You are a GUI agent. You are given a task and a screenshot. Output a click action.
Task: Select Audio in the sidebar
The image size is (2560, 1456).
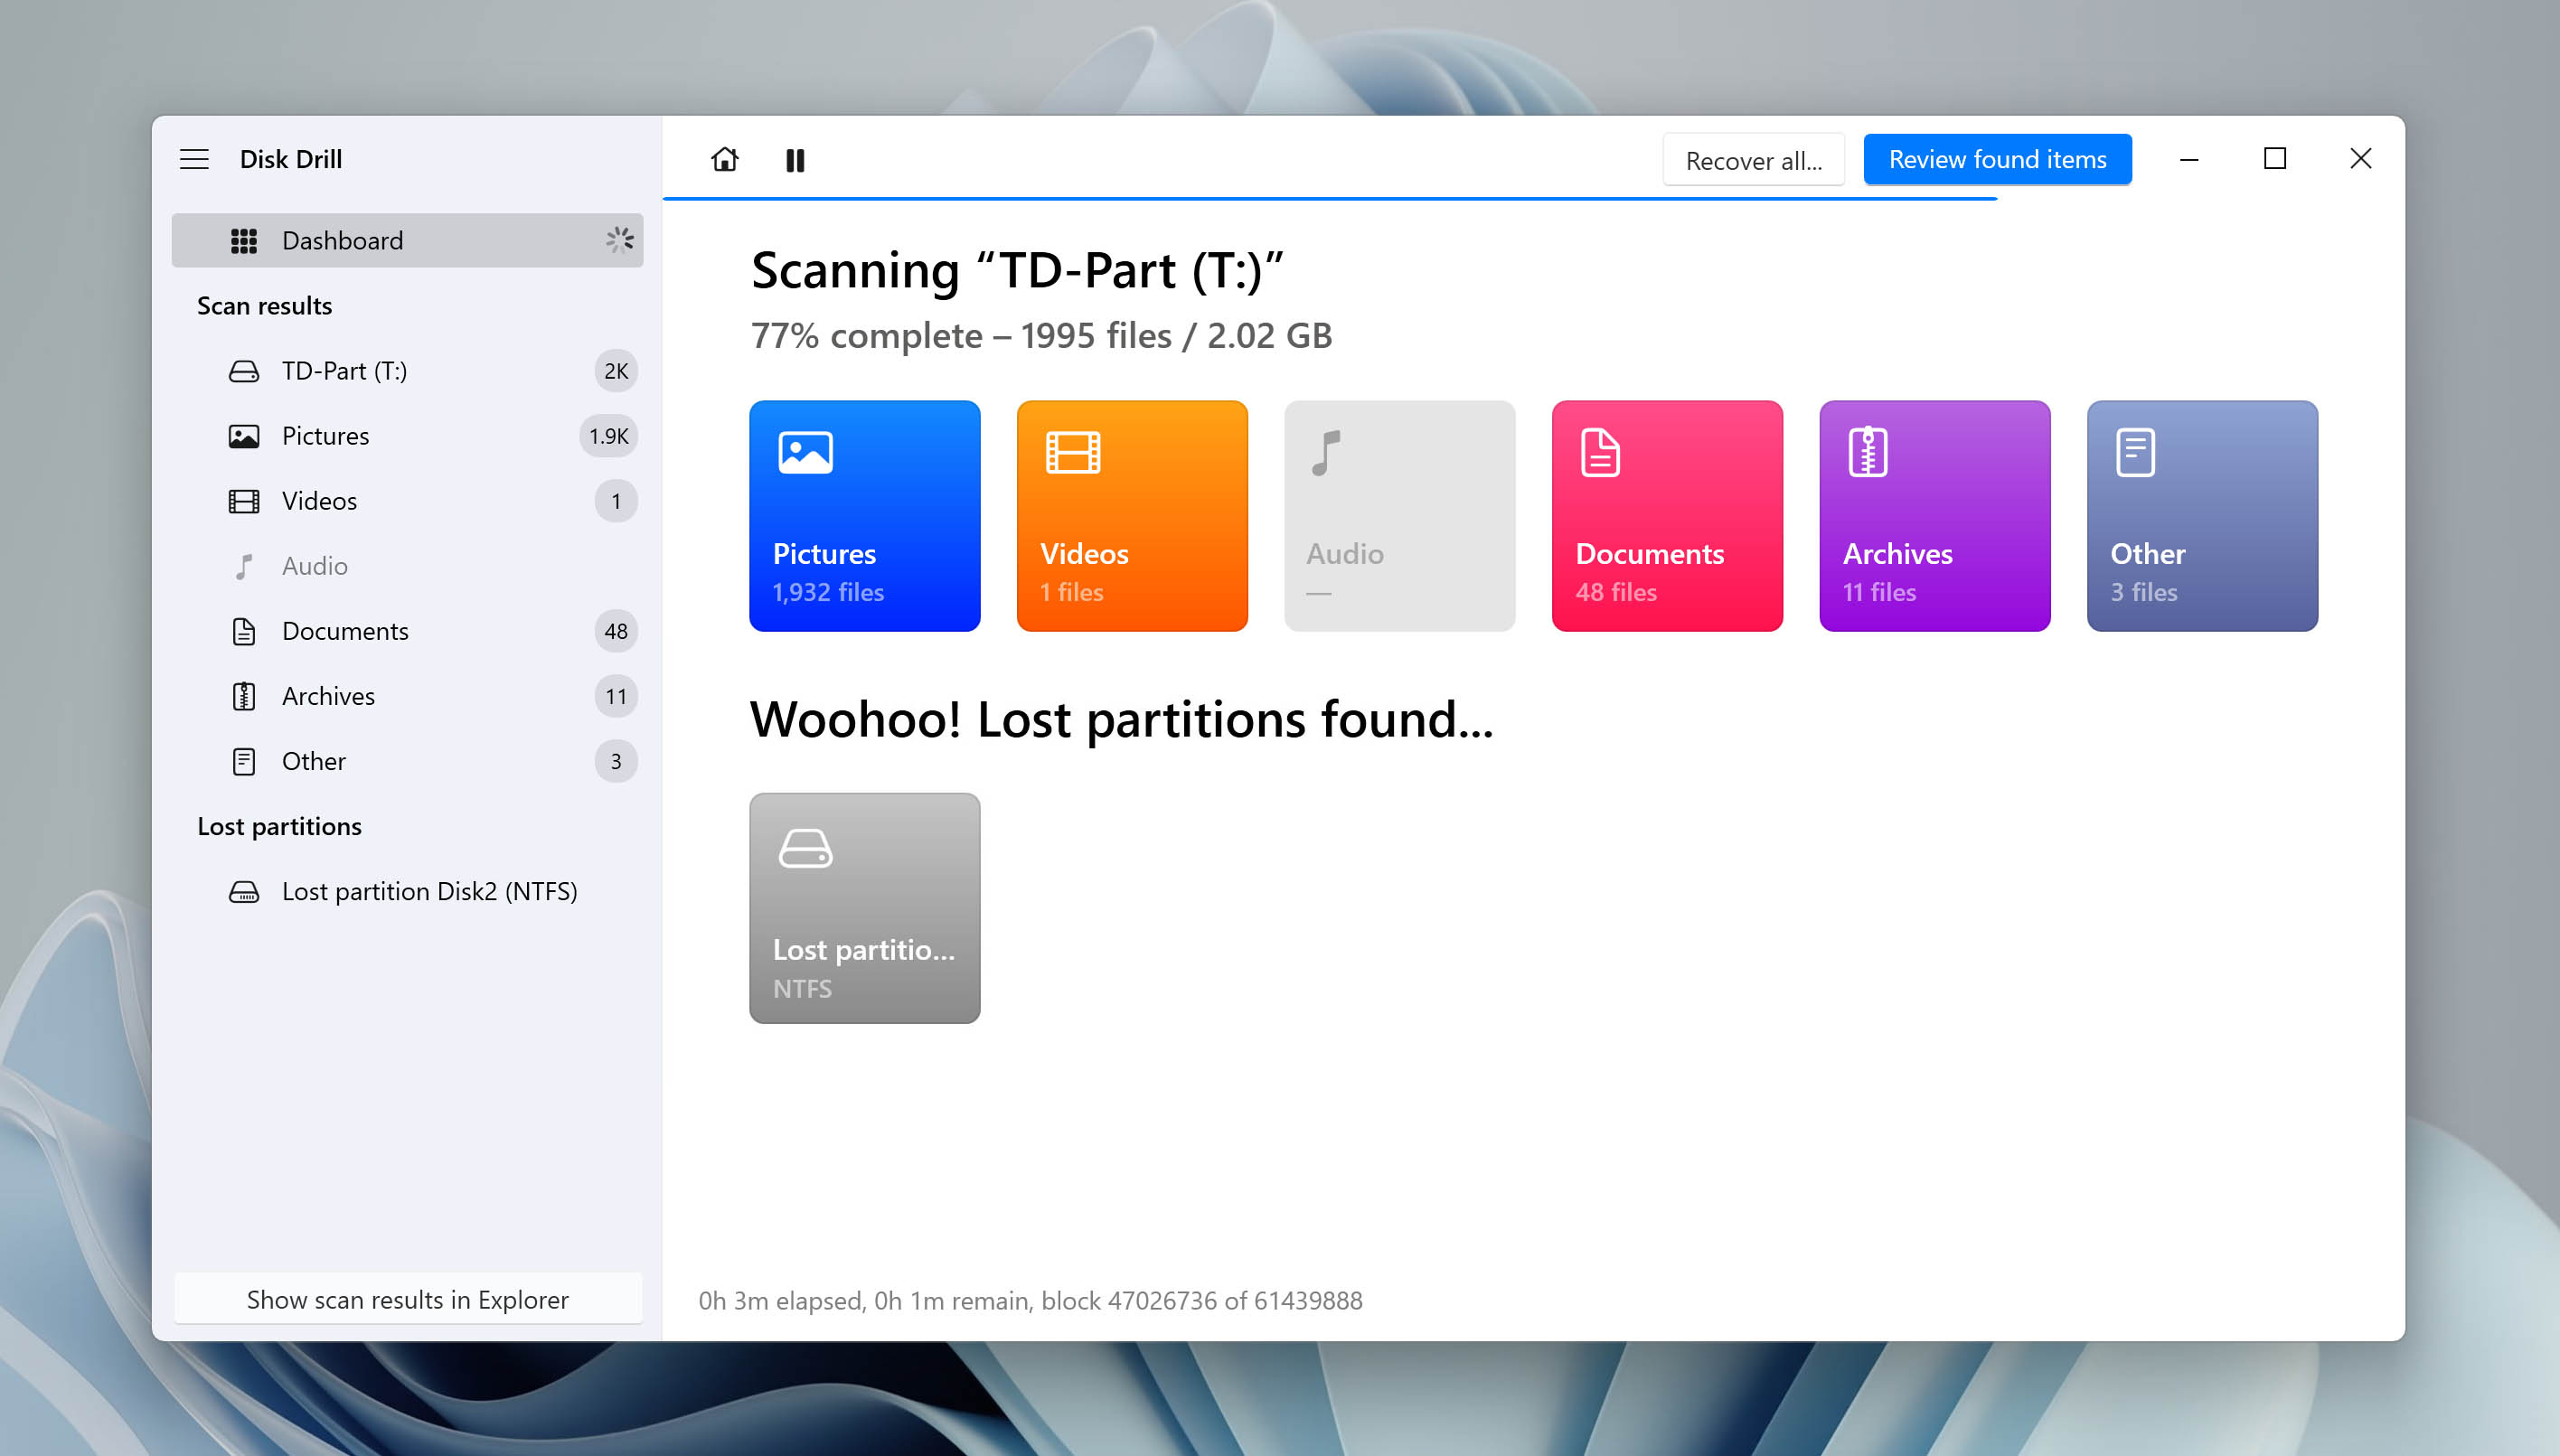[407, 566]
